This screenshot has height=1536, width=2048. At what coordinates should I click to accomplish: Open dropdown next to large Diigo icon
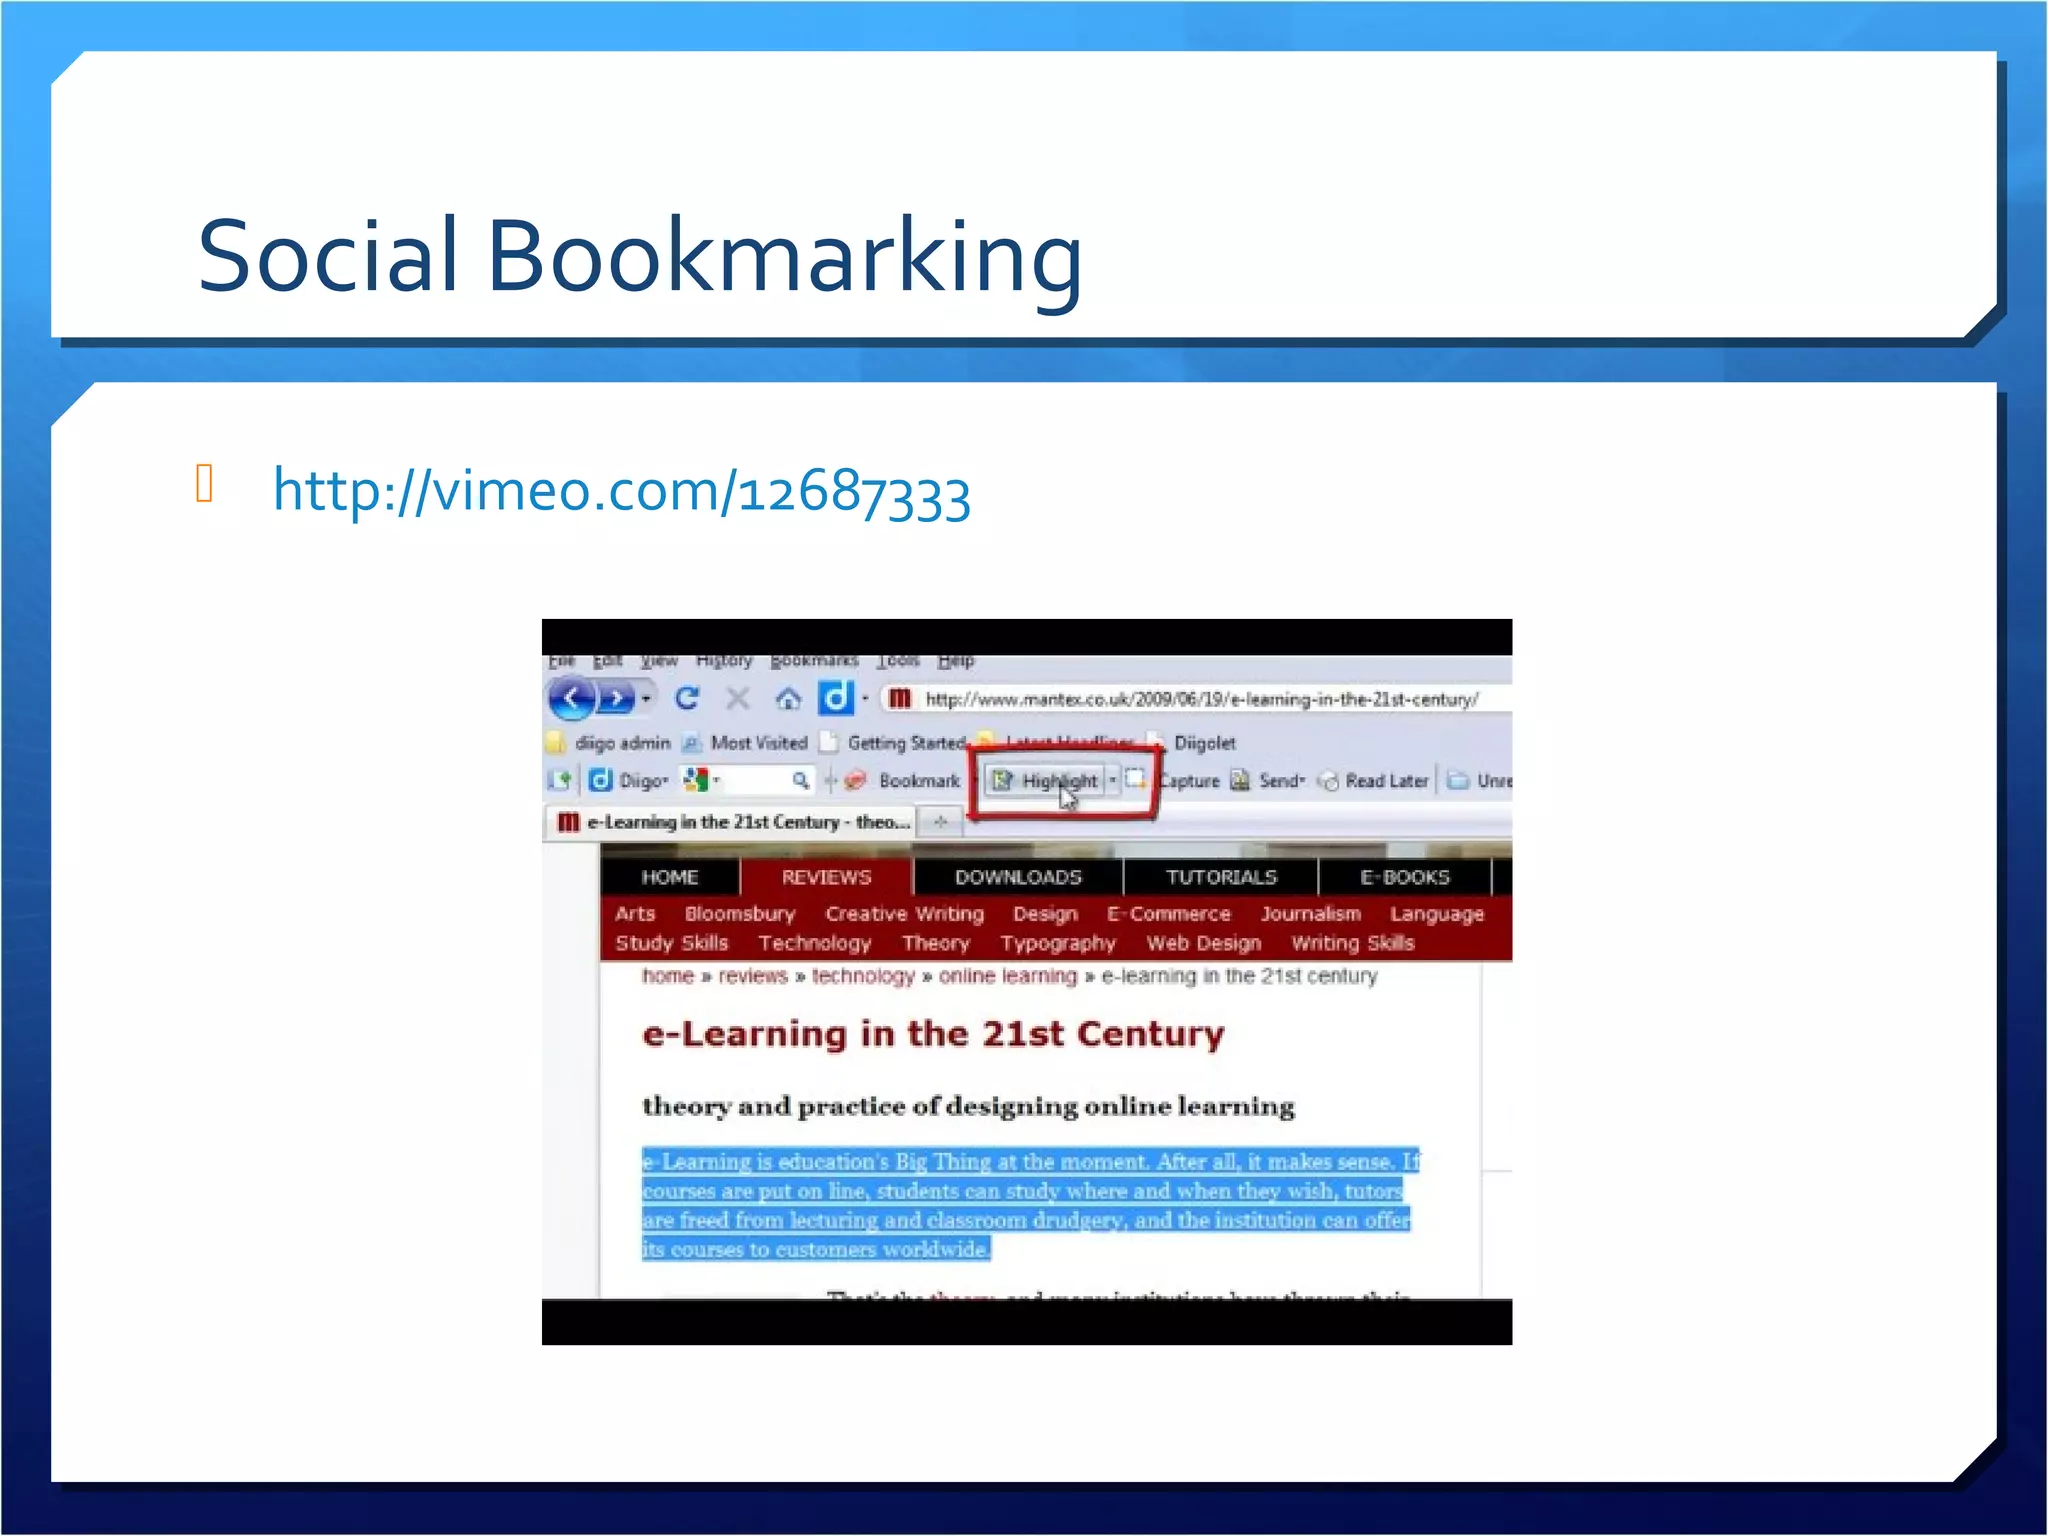coord(865,698)
